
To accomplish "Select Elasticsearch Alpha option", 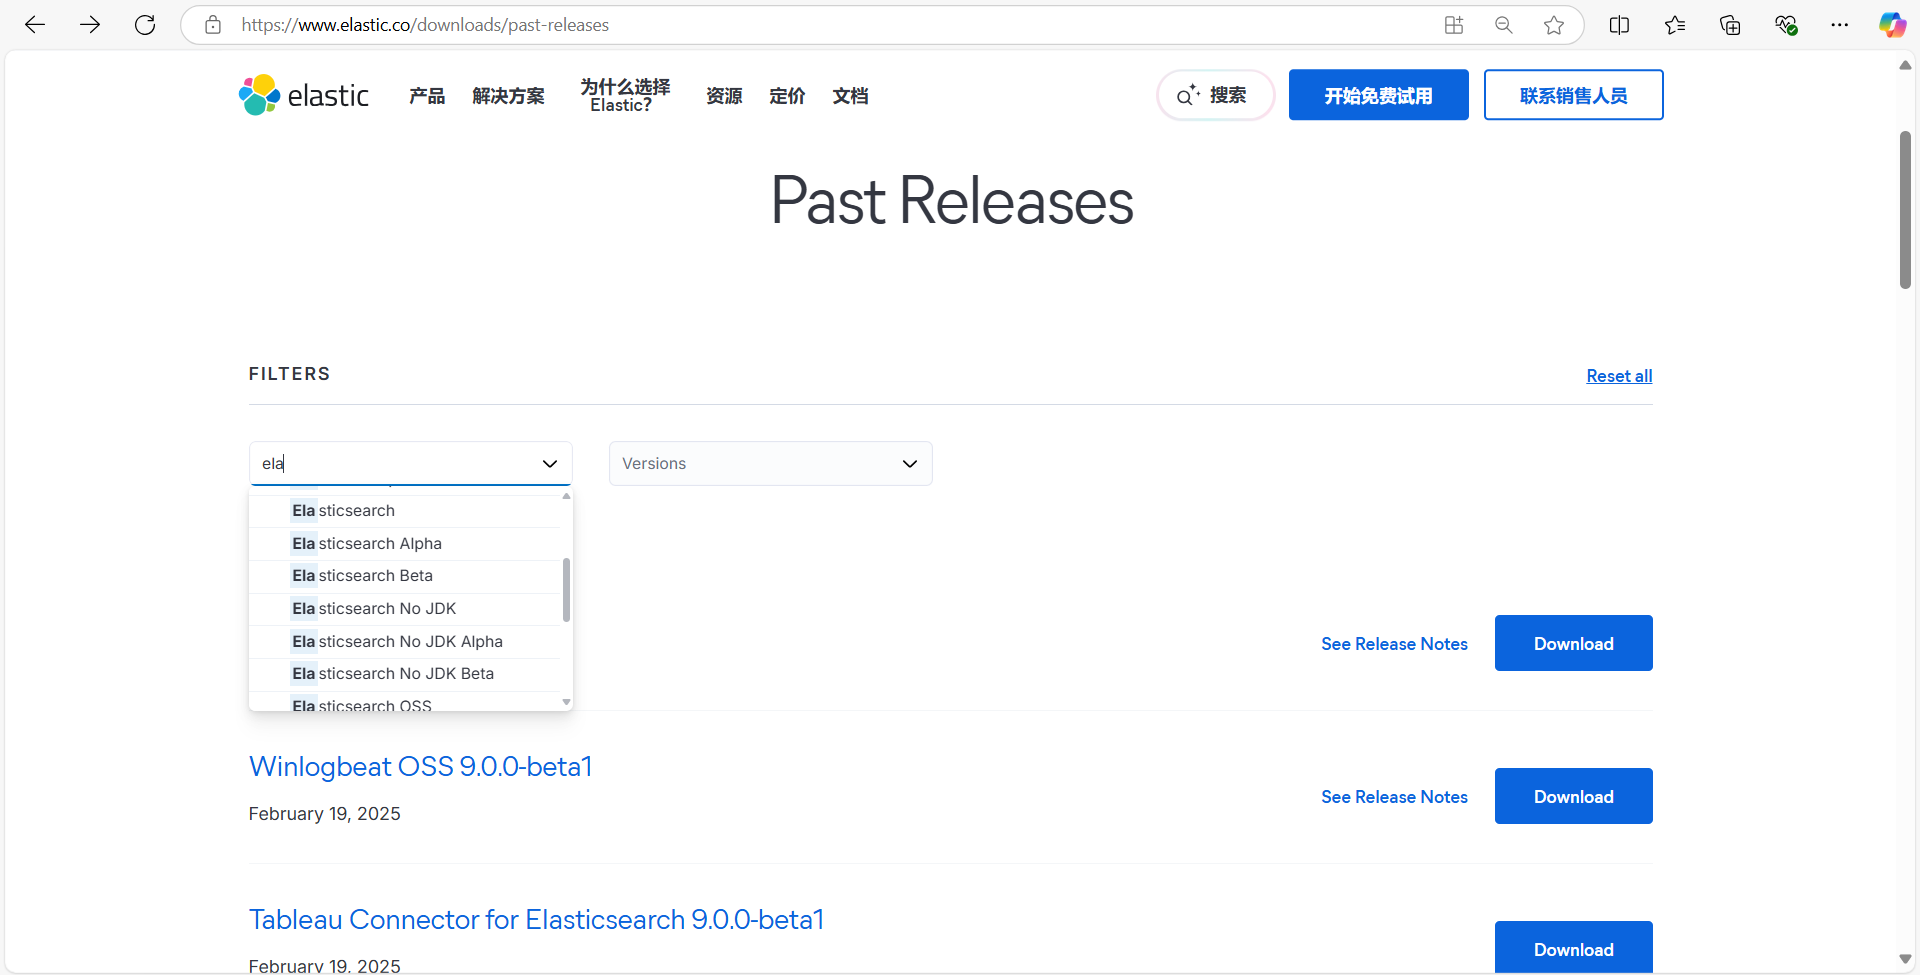I will pyautogui.click(x=405, y=544).
